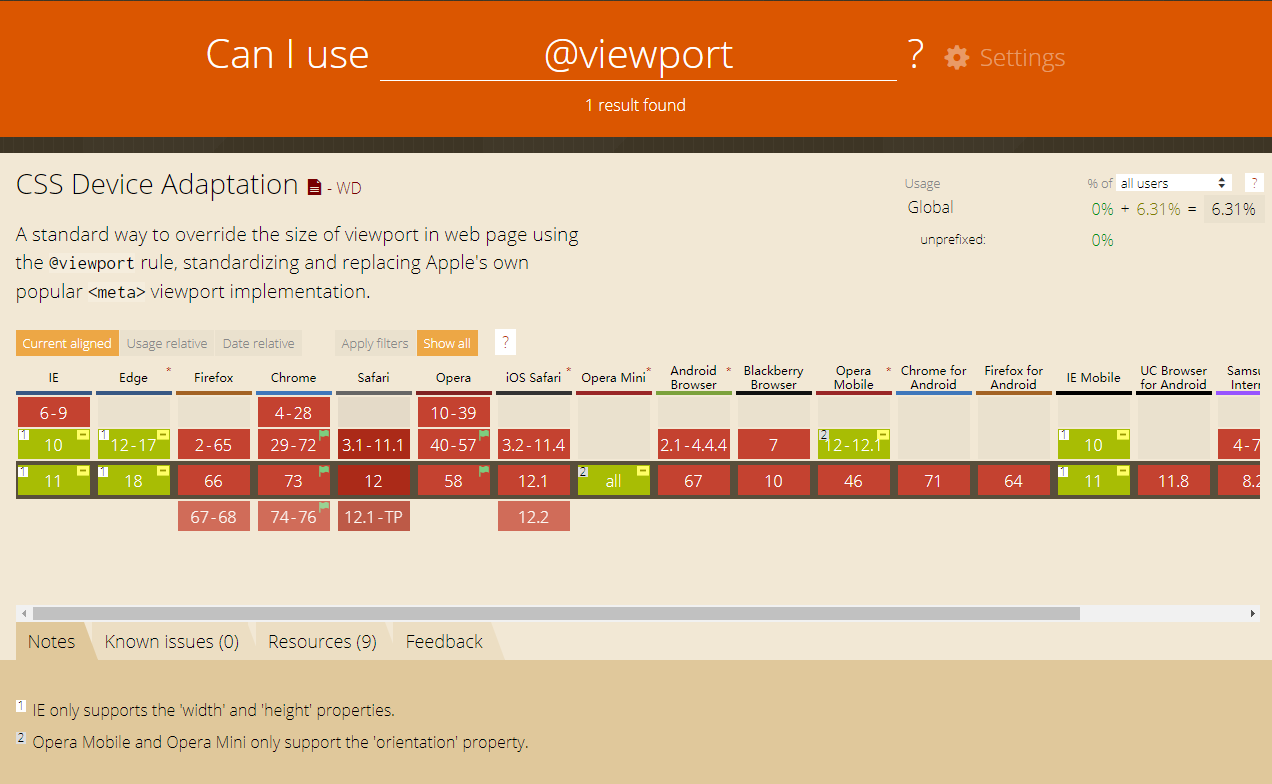The image size is (1272, 784).
Task: Open the Known issues (0) tab
Action: tap(172, 642)
